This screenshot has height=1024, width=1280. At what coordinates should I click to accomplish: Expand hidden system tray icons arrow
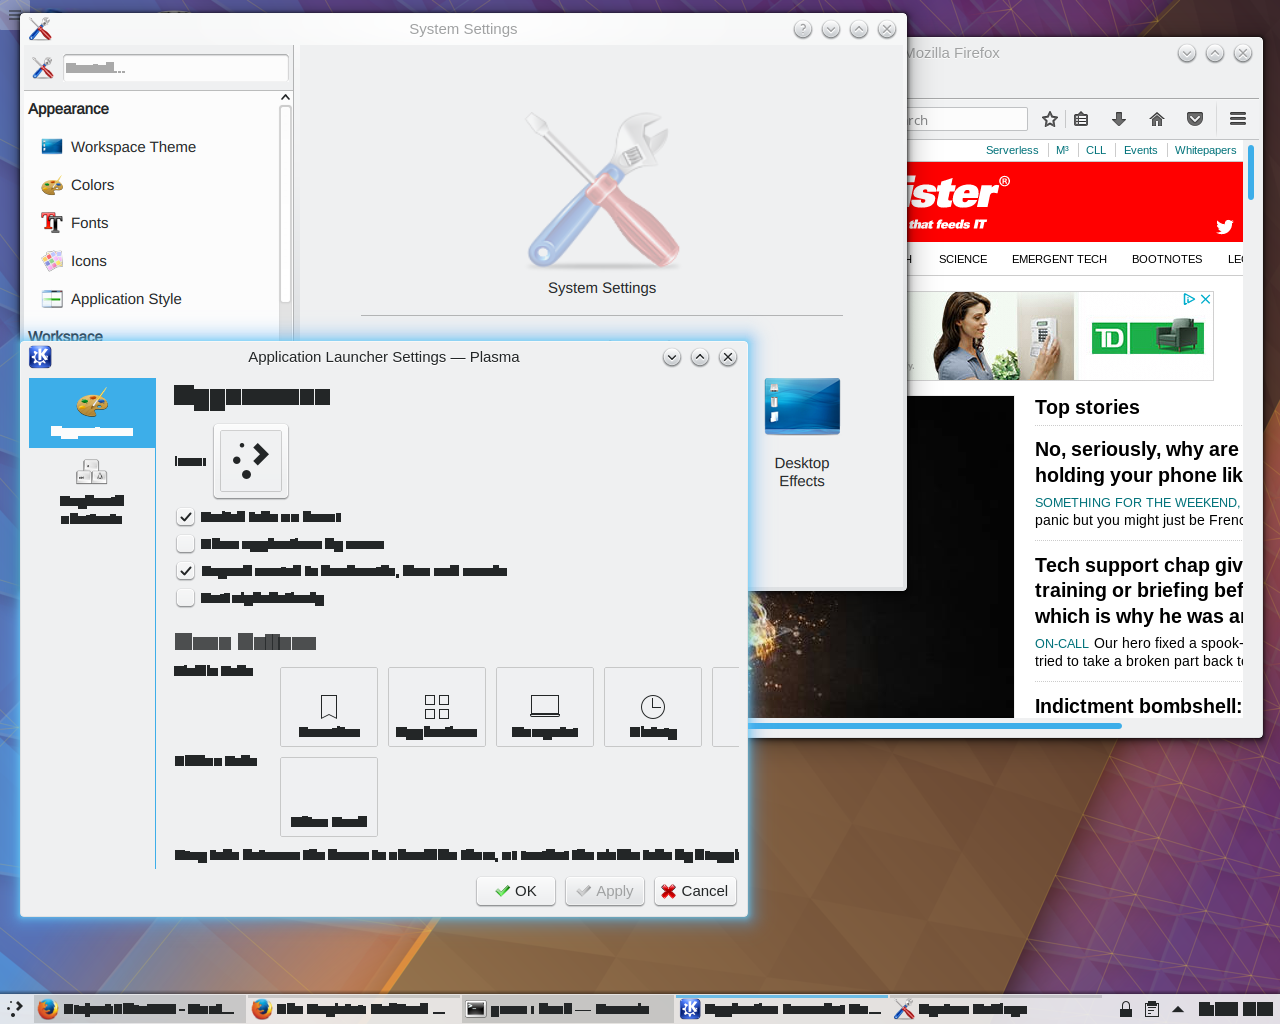[x=1178, y=1009]
